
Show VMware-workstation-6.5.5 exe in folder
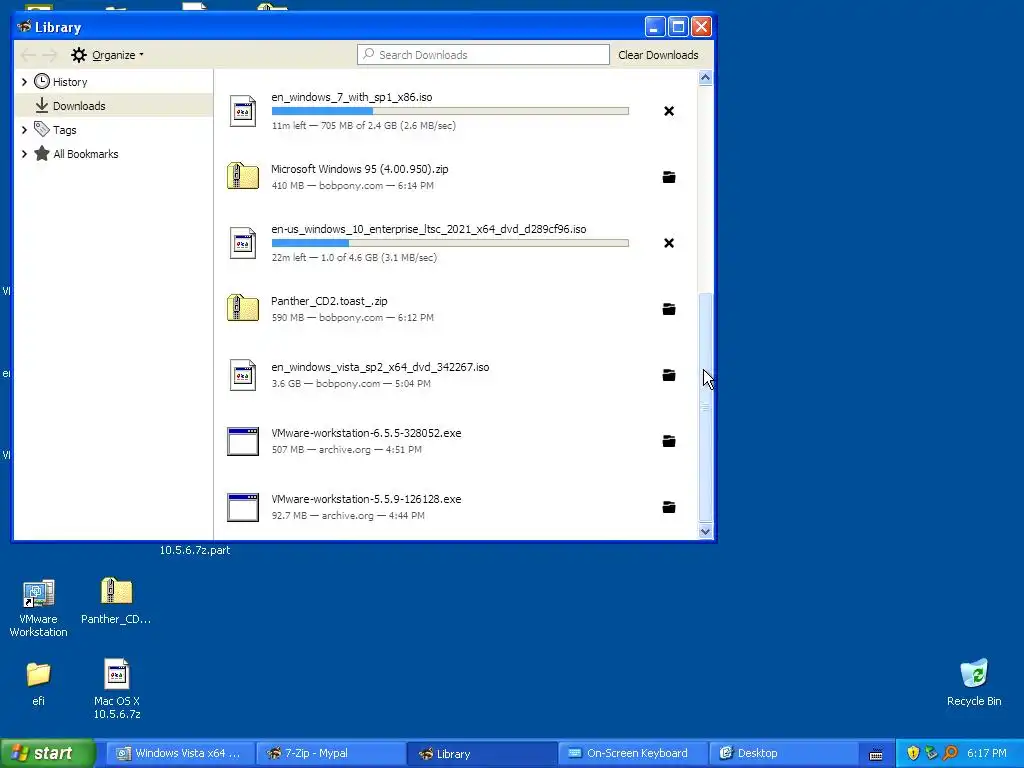[x=669, y=441]
